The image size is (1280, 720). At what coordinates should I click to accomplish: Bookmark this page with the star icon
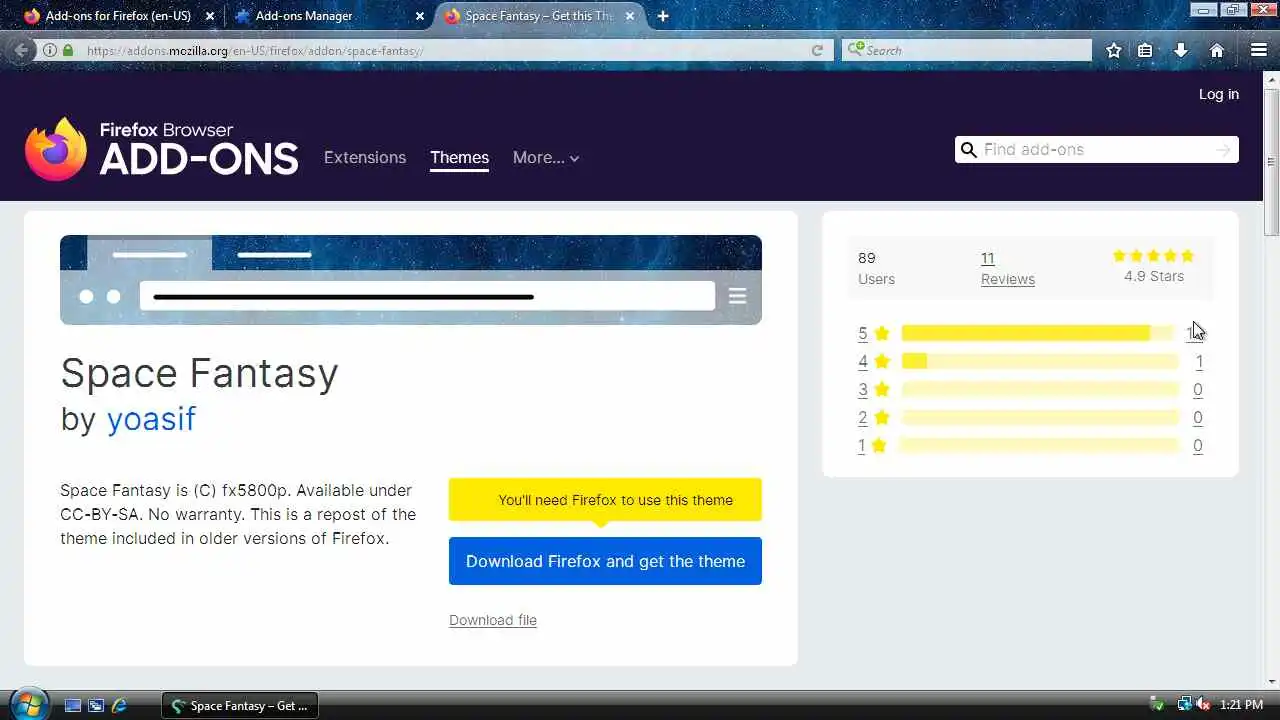(x=1113, y=50)
